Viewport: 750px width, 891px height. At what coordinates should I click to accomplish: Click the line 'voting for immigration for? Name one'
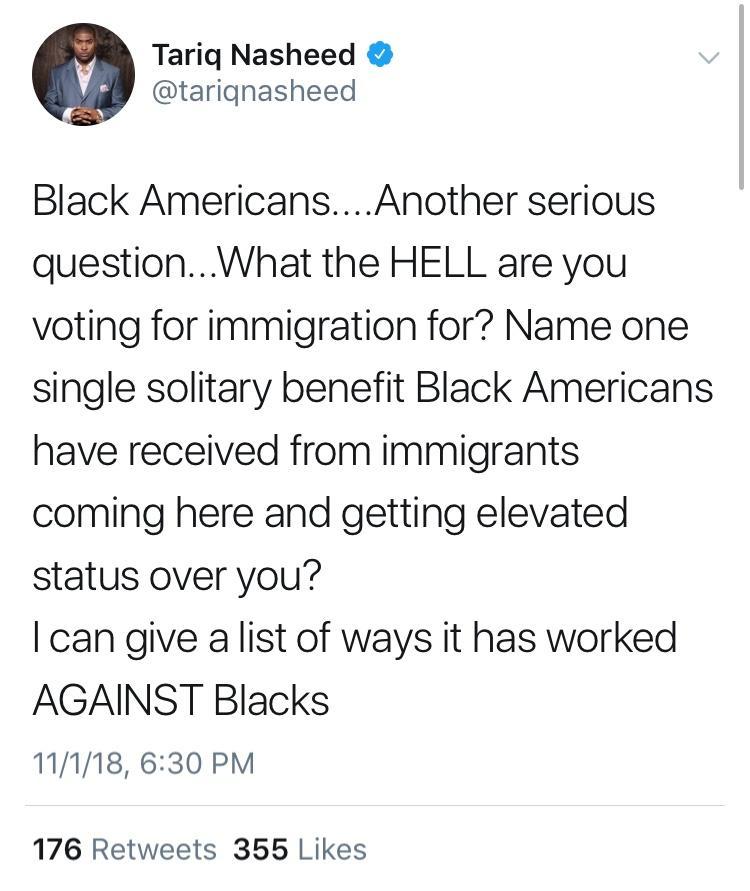pos(360,327)
